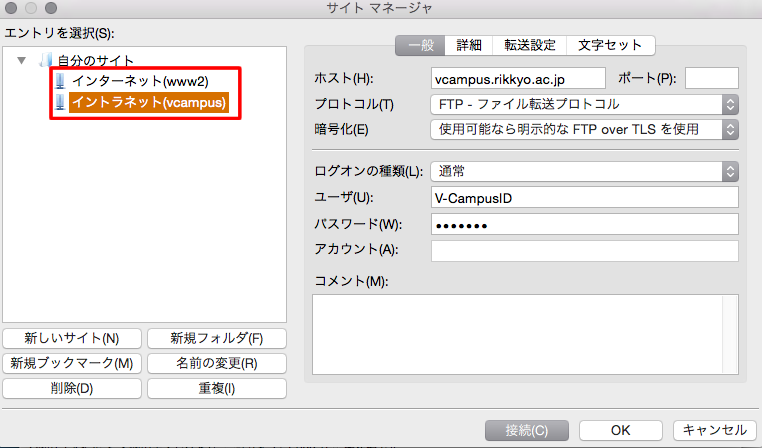The height and width of the screenshot is (448, 762).
Task: Click the 自分のサイト folder icon
Action: 46,60
